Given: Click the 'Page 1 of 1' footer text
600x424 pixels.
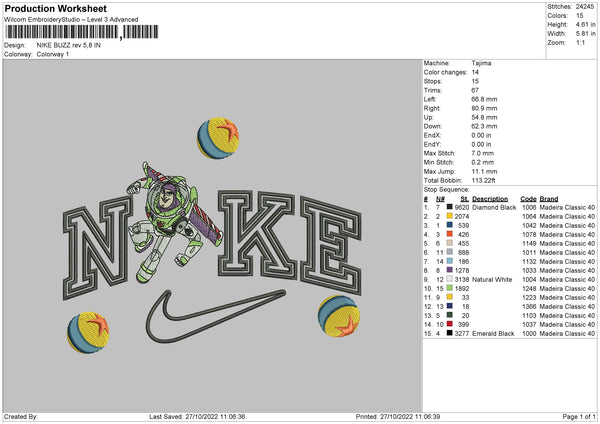Looking at the screenshot, I should [579, 416].
